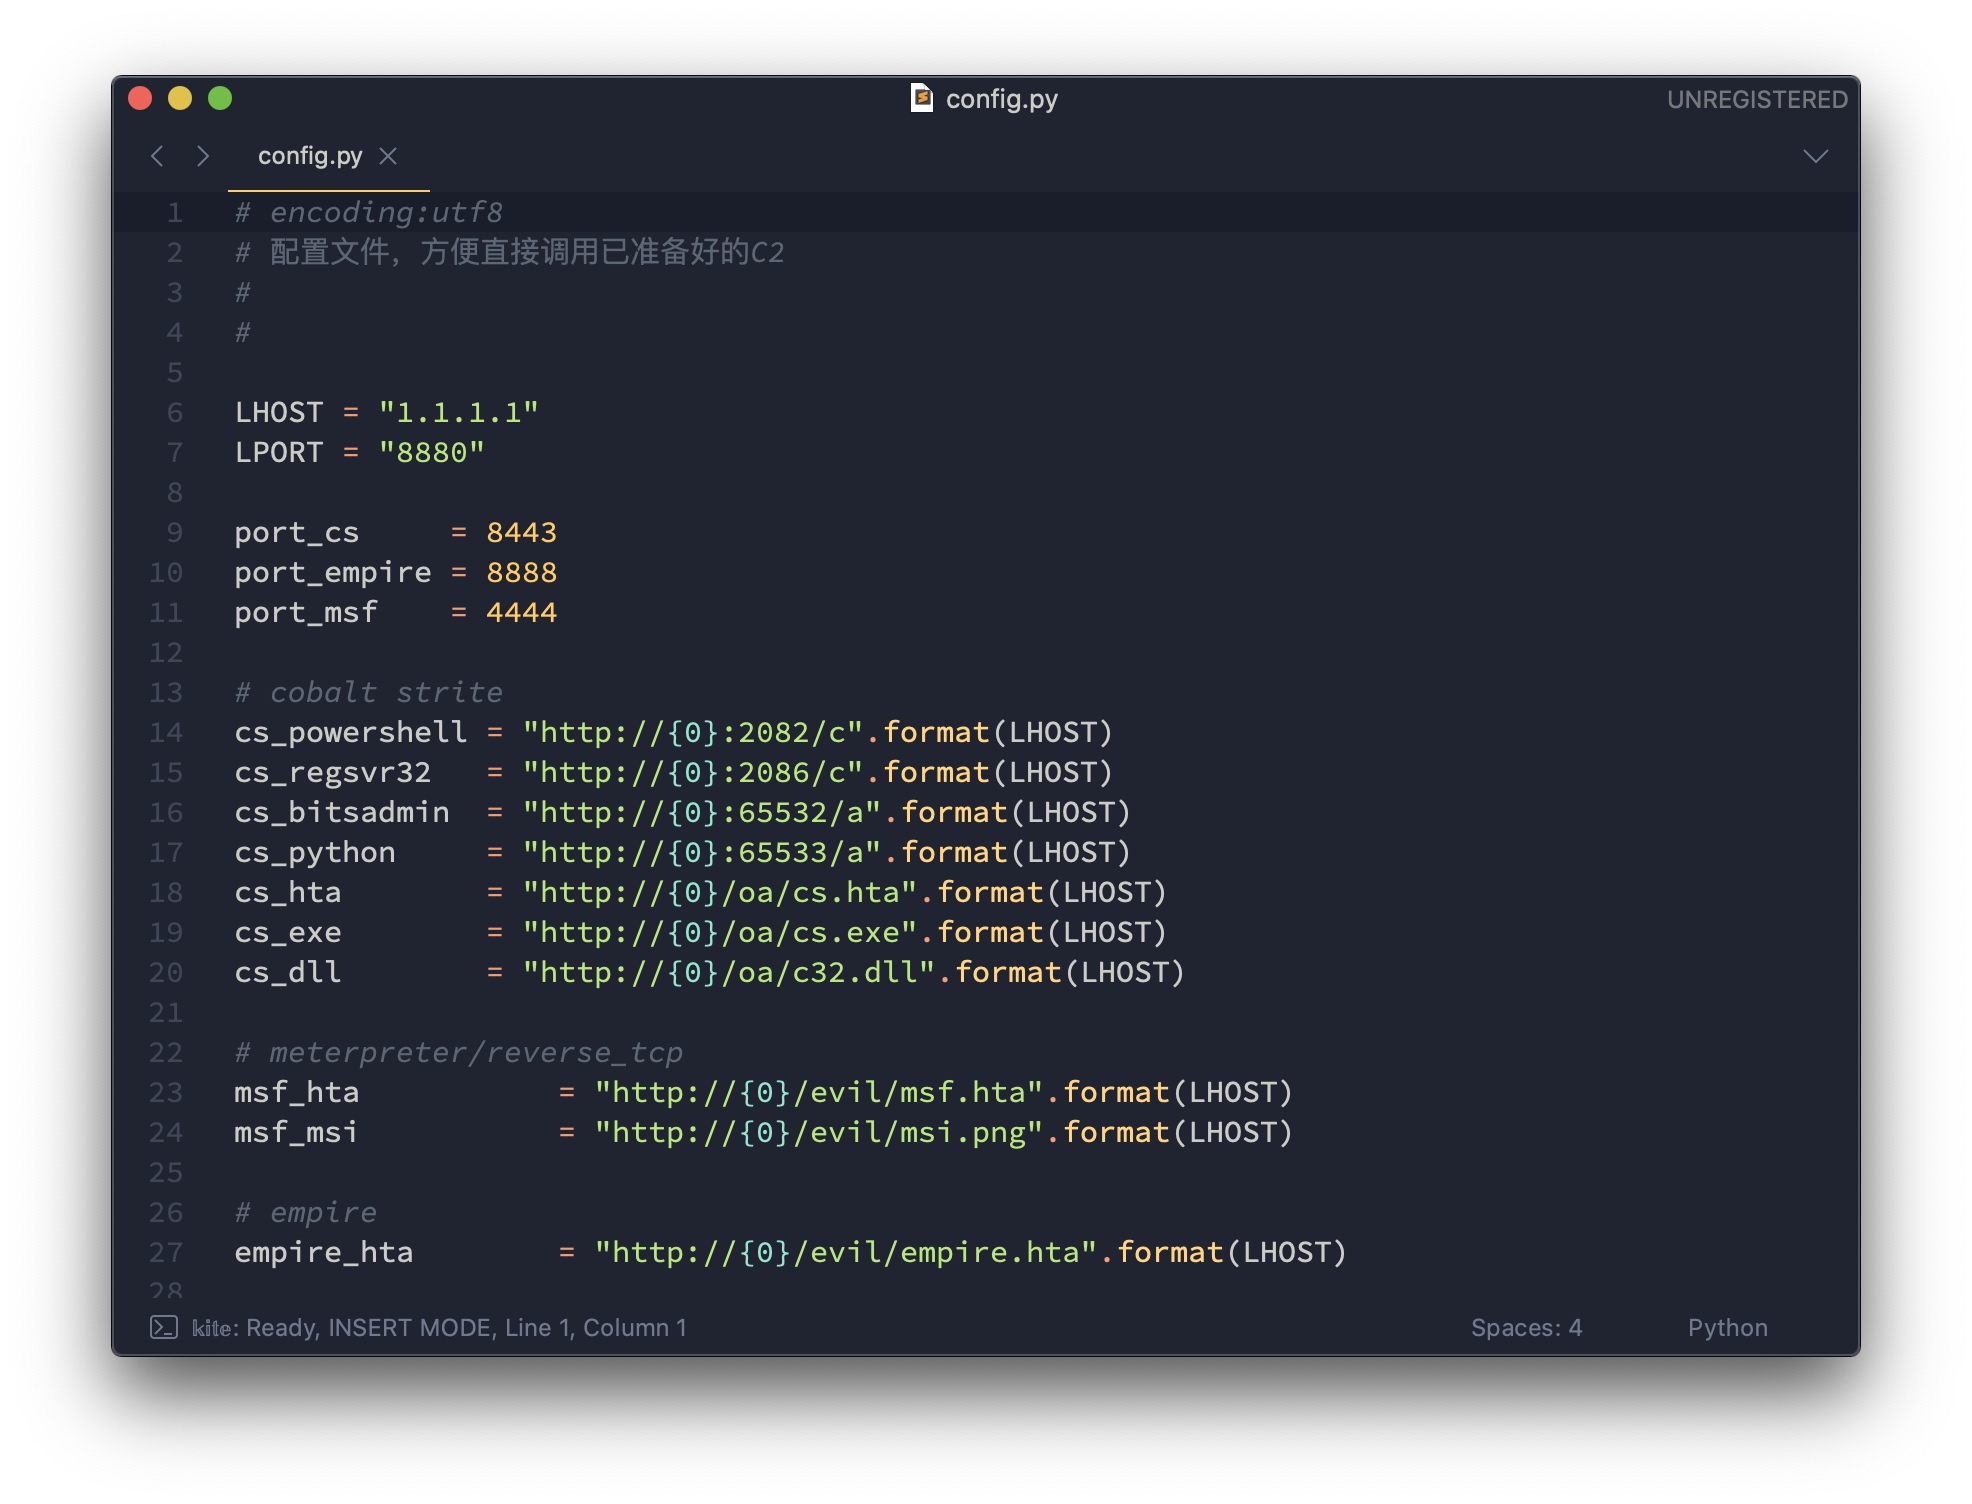Close the config.py tab
The height and width of the screenshot is (1504, 1972).
coord(388,156)
